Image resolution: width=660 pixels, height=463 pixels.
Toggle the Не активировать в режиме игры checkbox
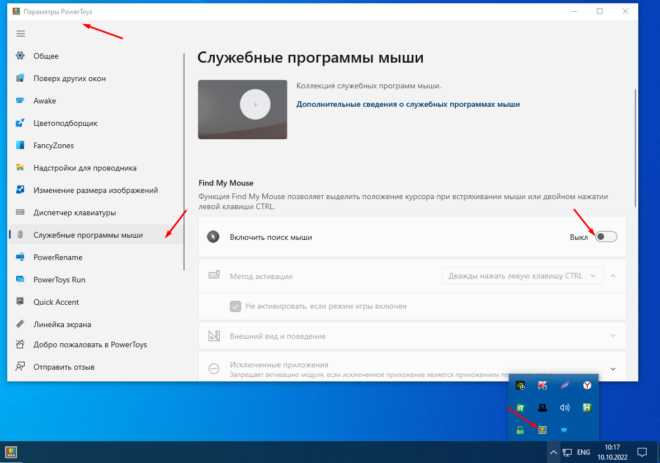(235, 306)
